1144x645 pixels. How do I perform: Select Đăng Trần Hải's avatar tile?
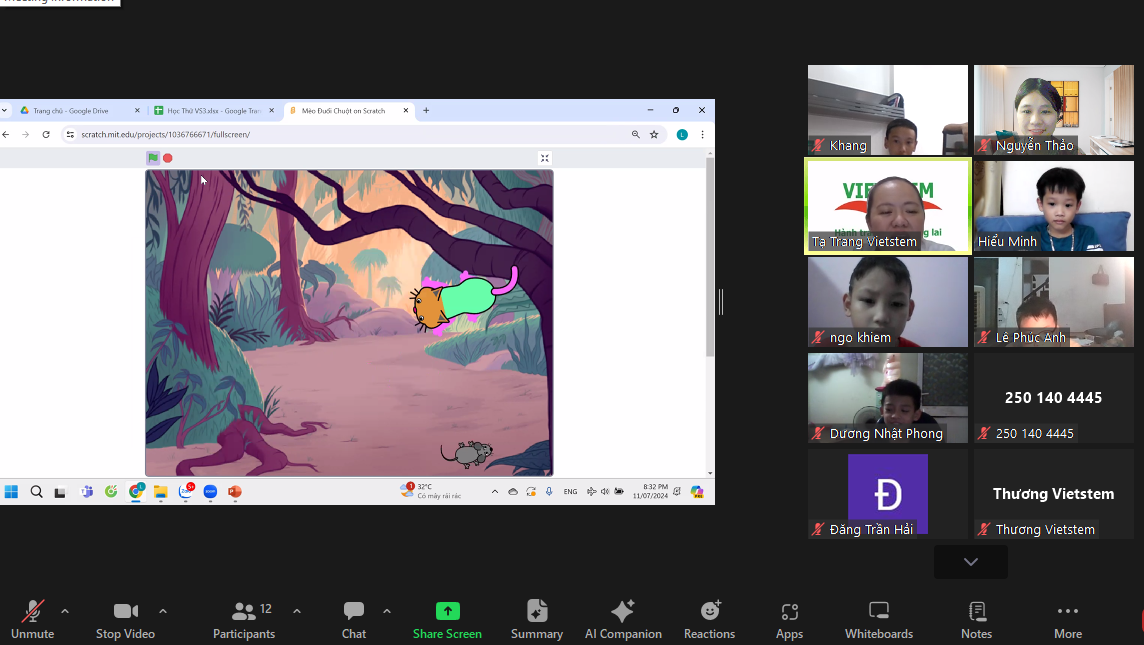pos(888,494)
